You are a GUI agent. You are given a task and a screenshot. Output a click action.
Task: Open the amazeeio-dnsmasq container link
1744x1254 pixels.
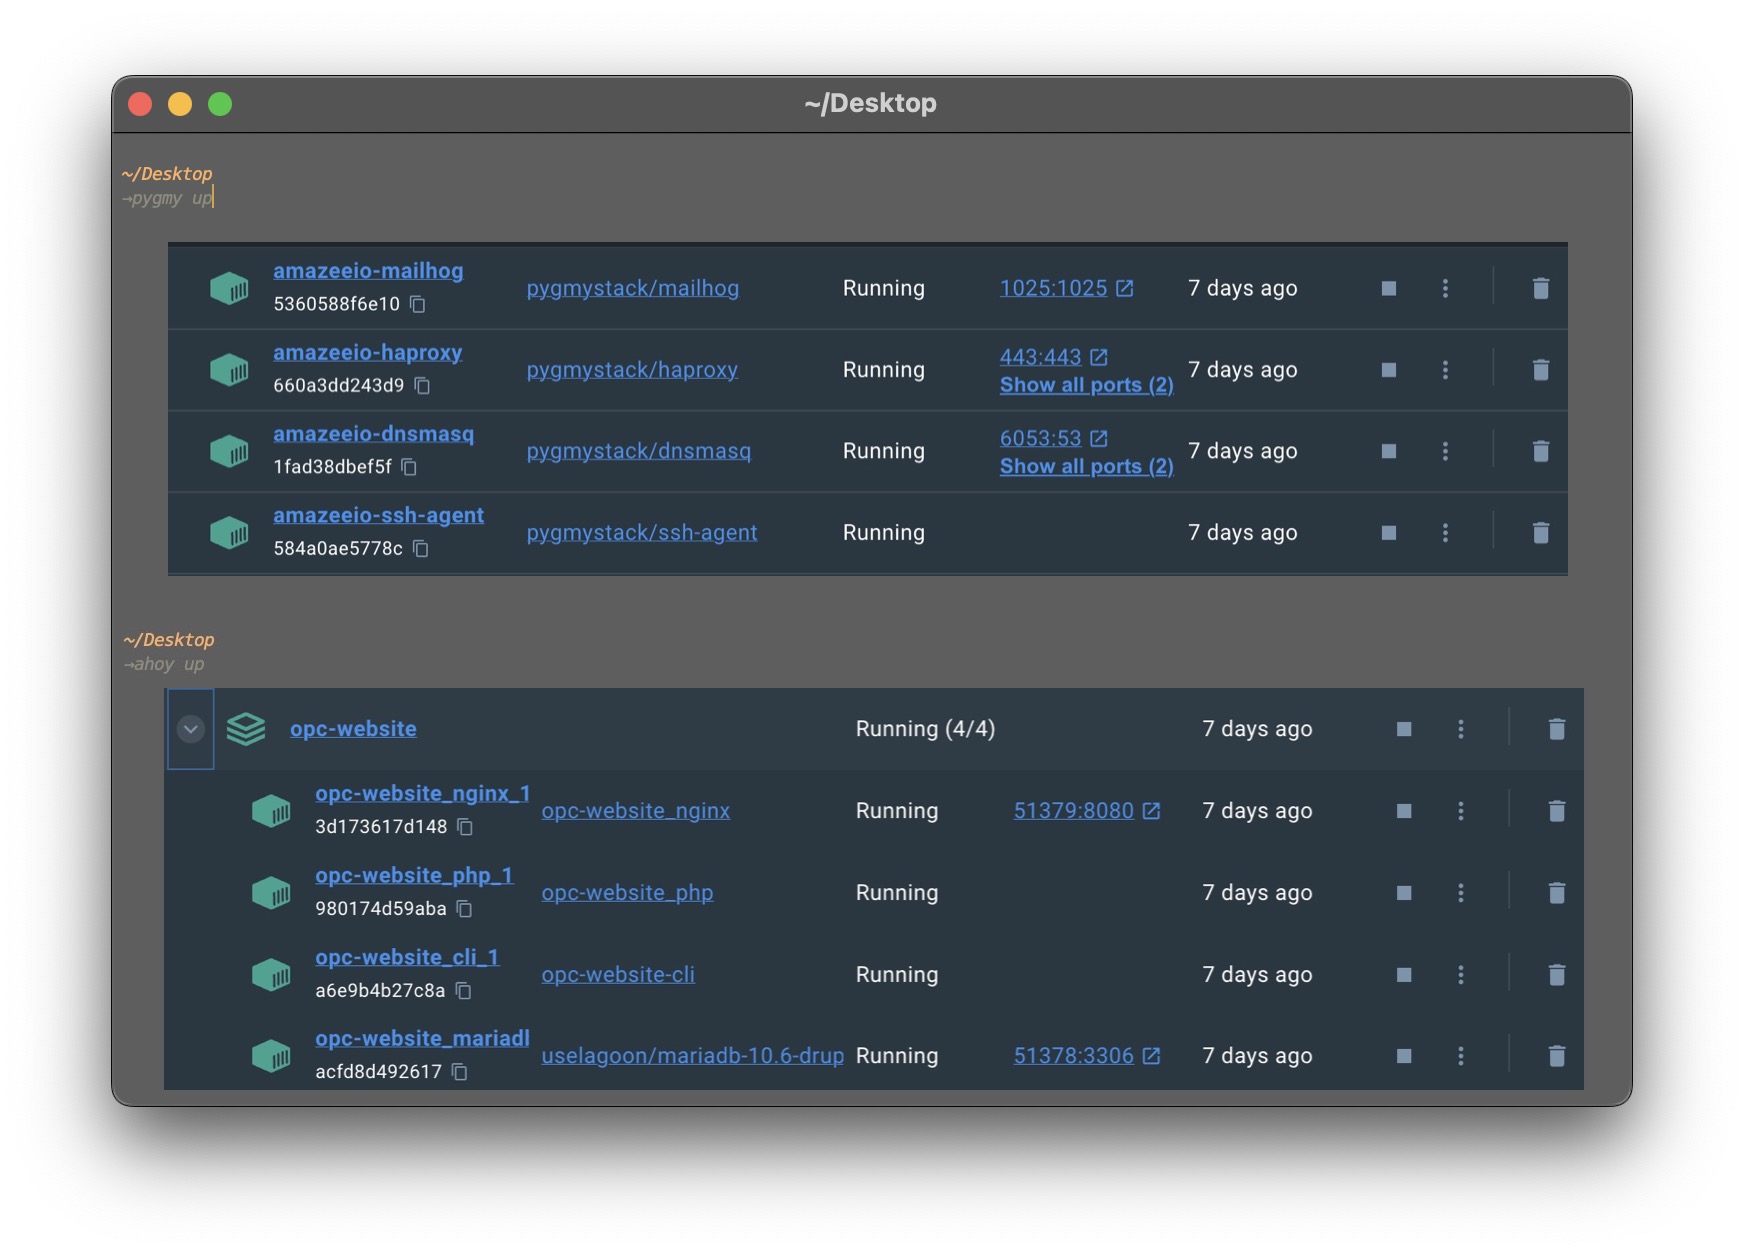(374, 434)
